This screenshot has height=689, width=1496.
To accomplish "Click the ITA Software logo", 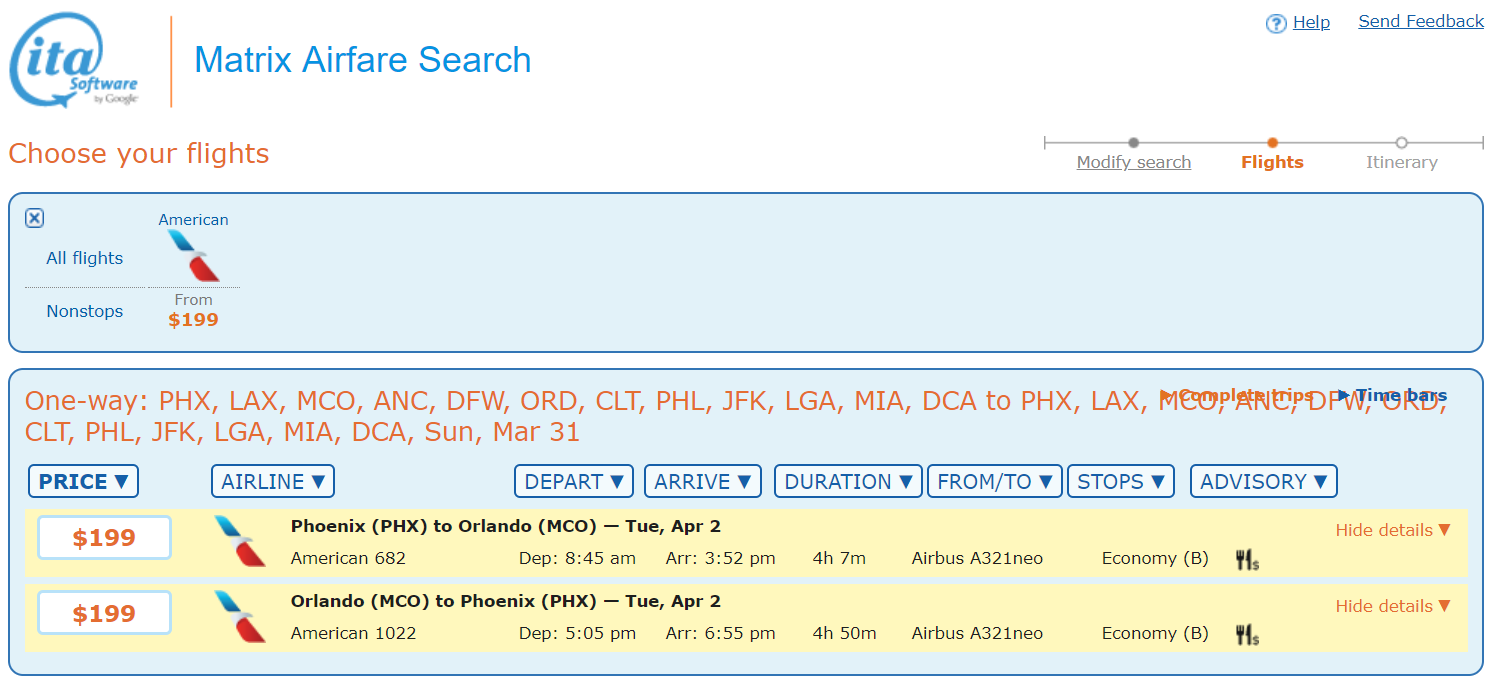I will pyautogui.click(x=74, y=60).
